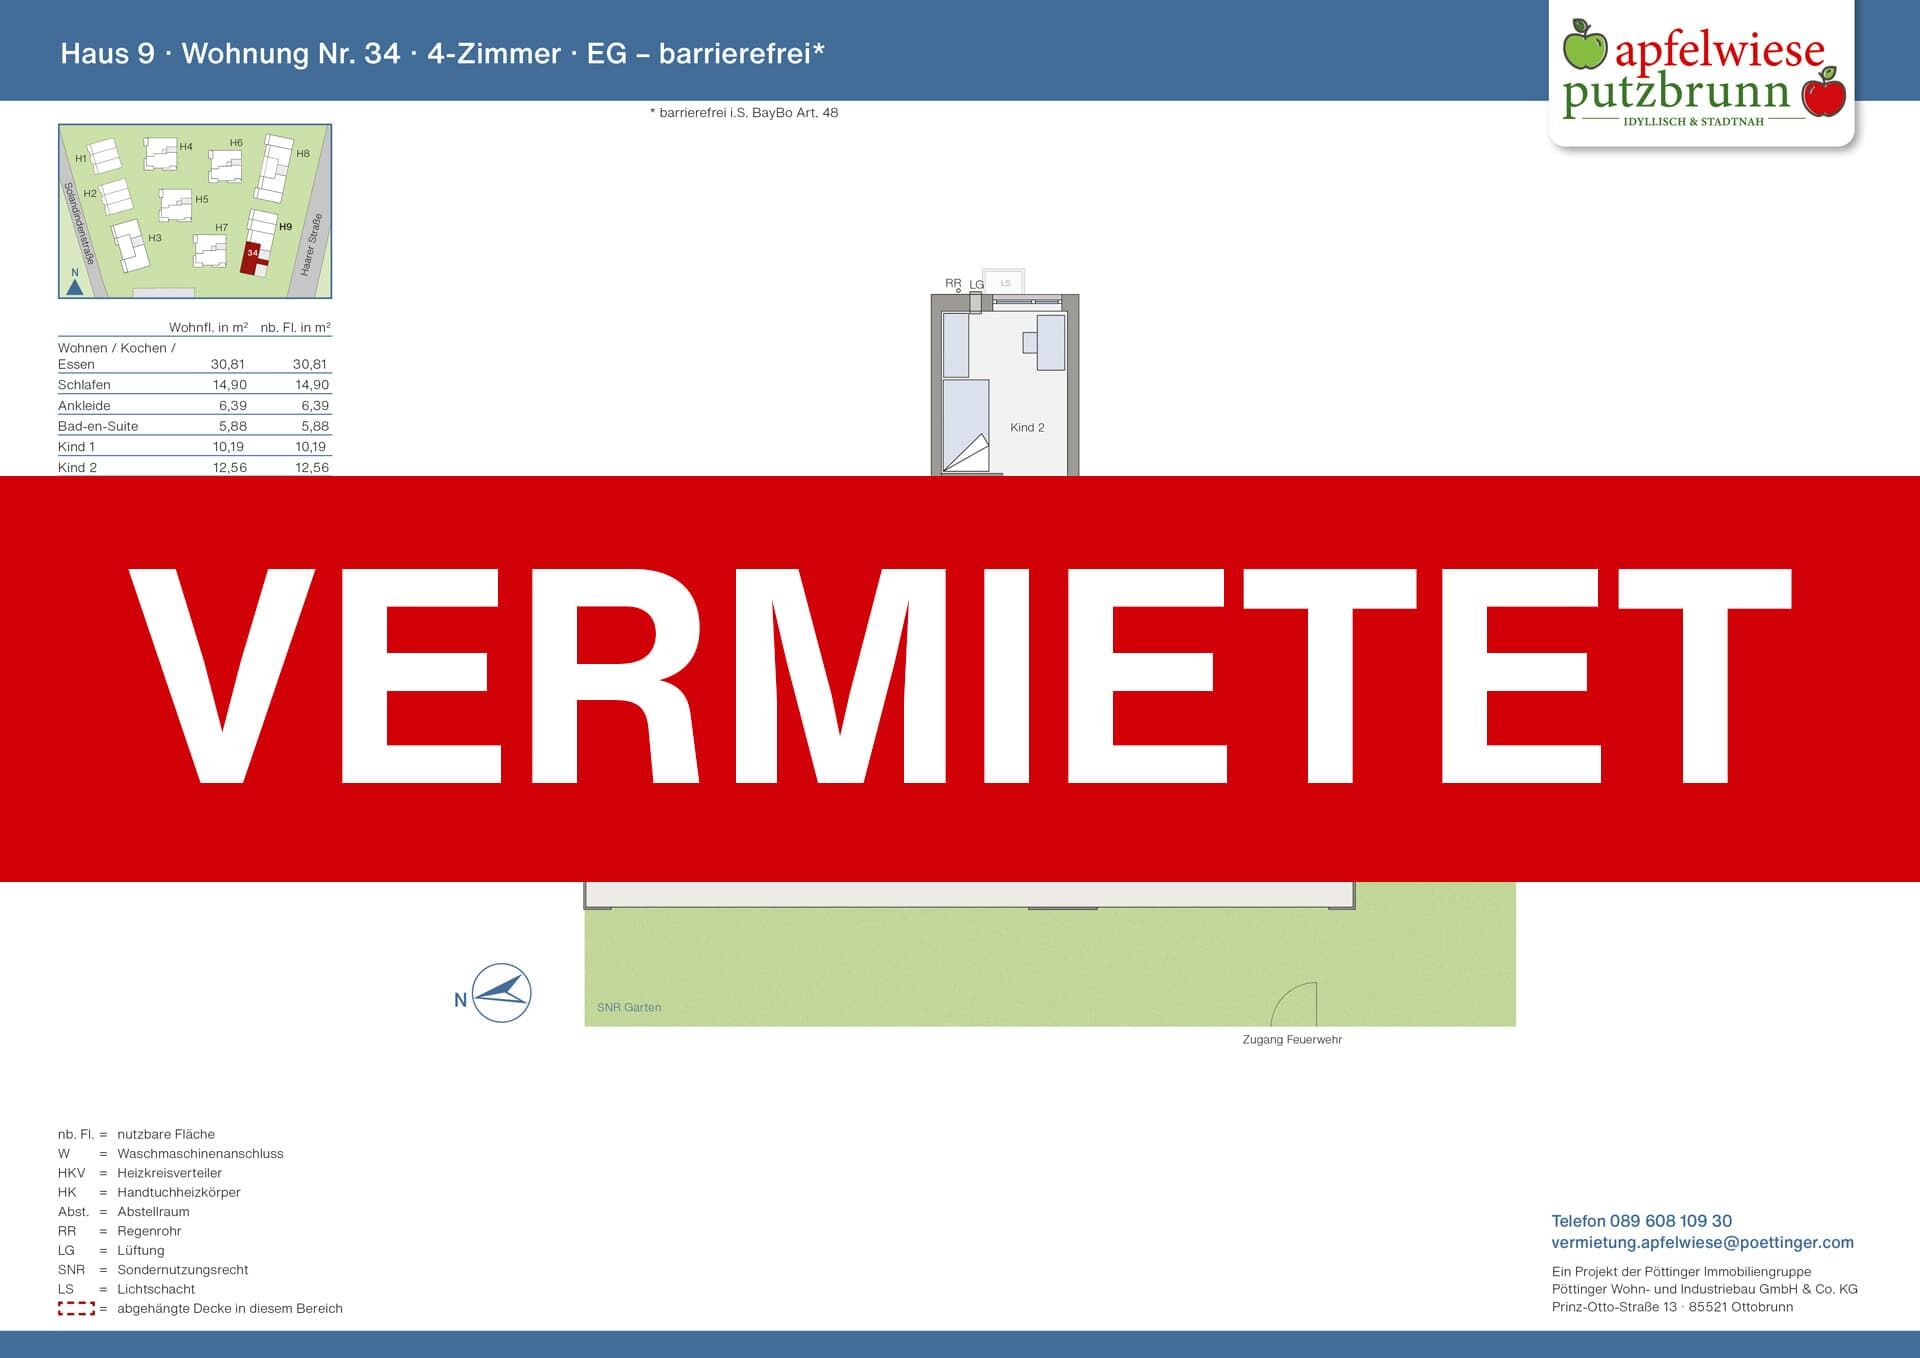Click the Zugang Feuerwehr label
This screenshot has height=1358, width=1920.
pos(1292,1040)
